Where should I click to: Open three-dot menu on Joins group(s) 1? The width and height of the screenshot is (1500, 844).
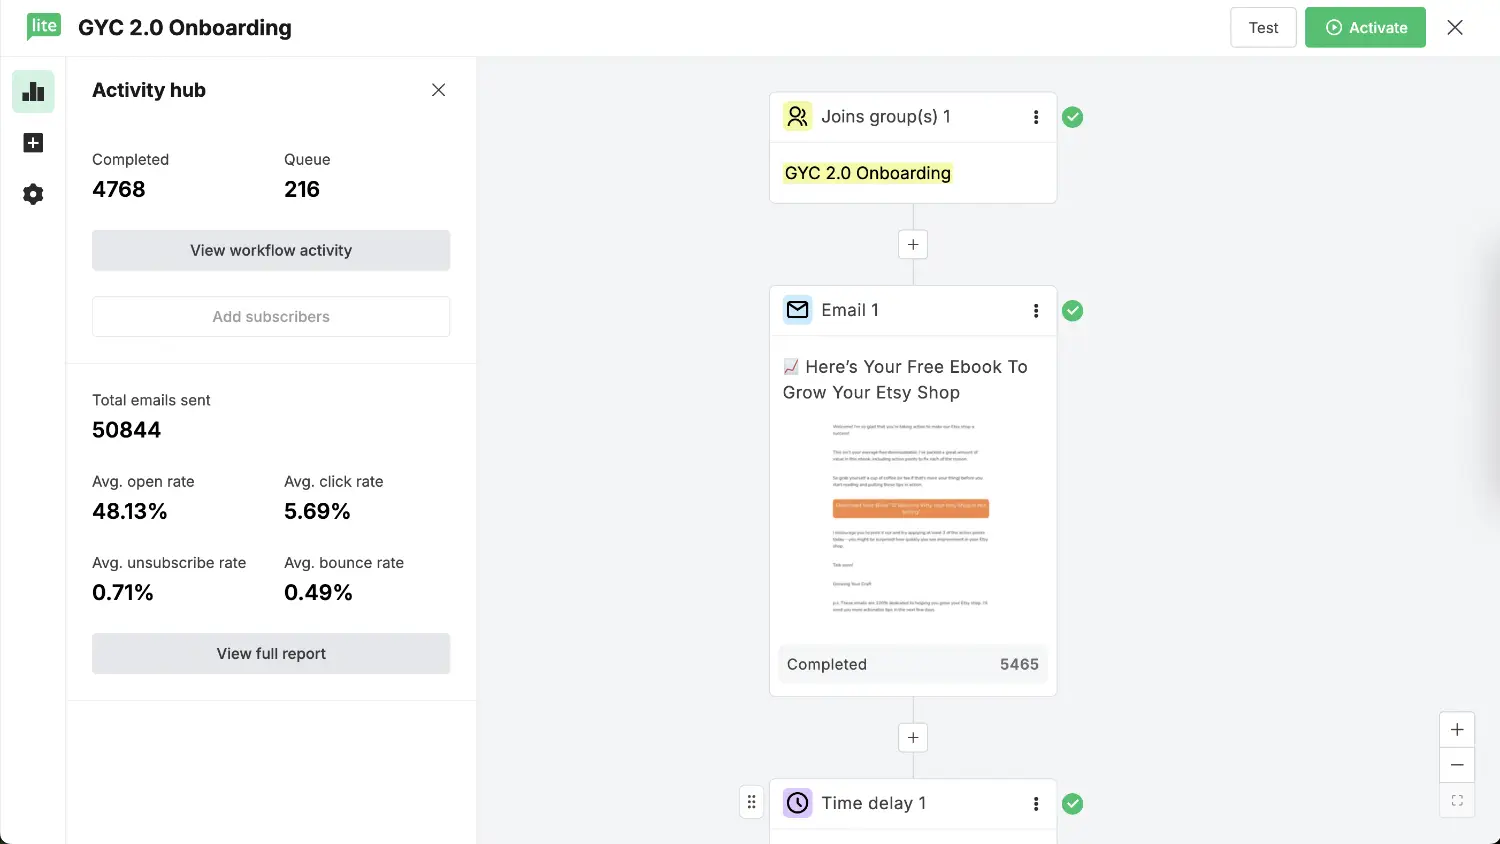click(x=1036, y=117)
